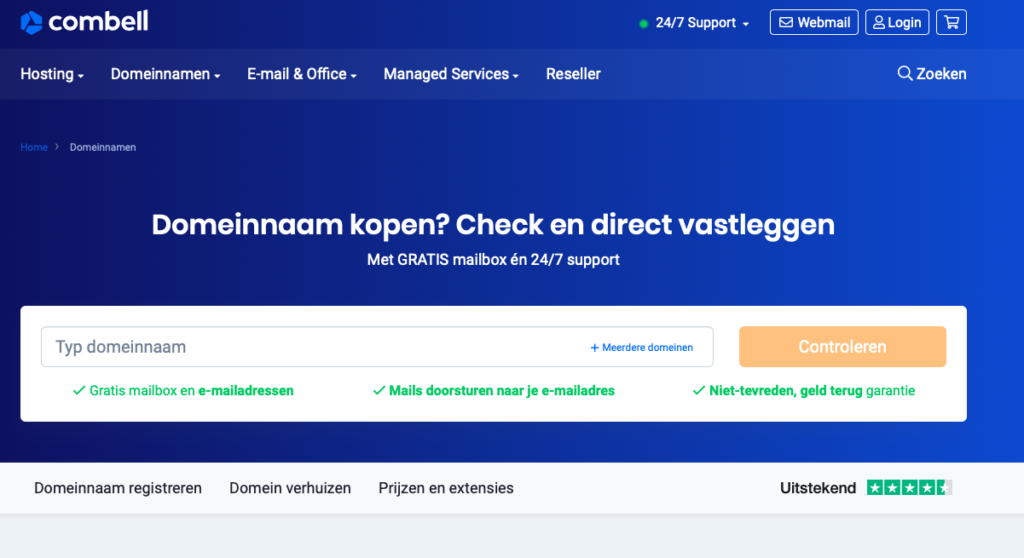Click the Controleren button
Image resolution: width=1024 pixels, height=558 pixels.
click(x=842, y=346)
